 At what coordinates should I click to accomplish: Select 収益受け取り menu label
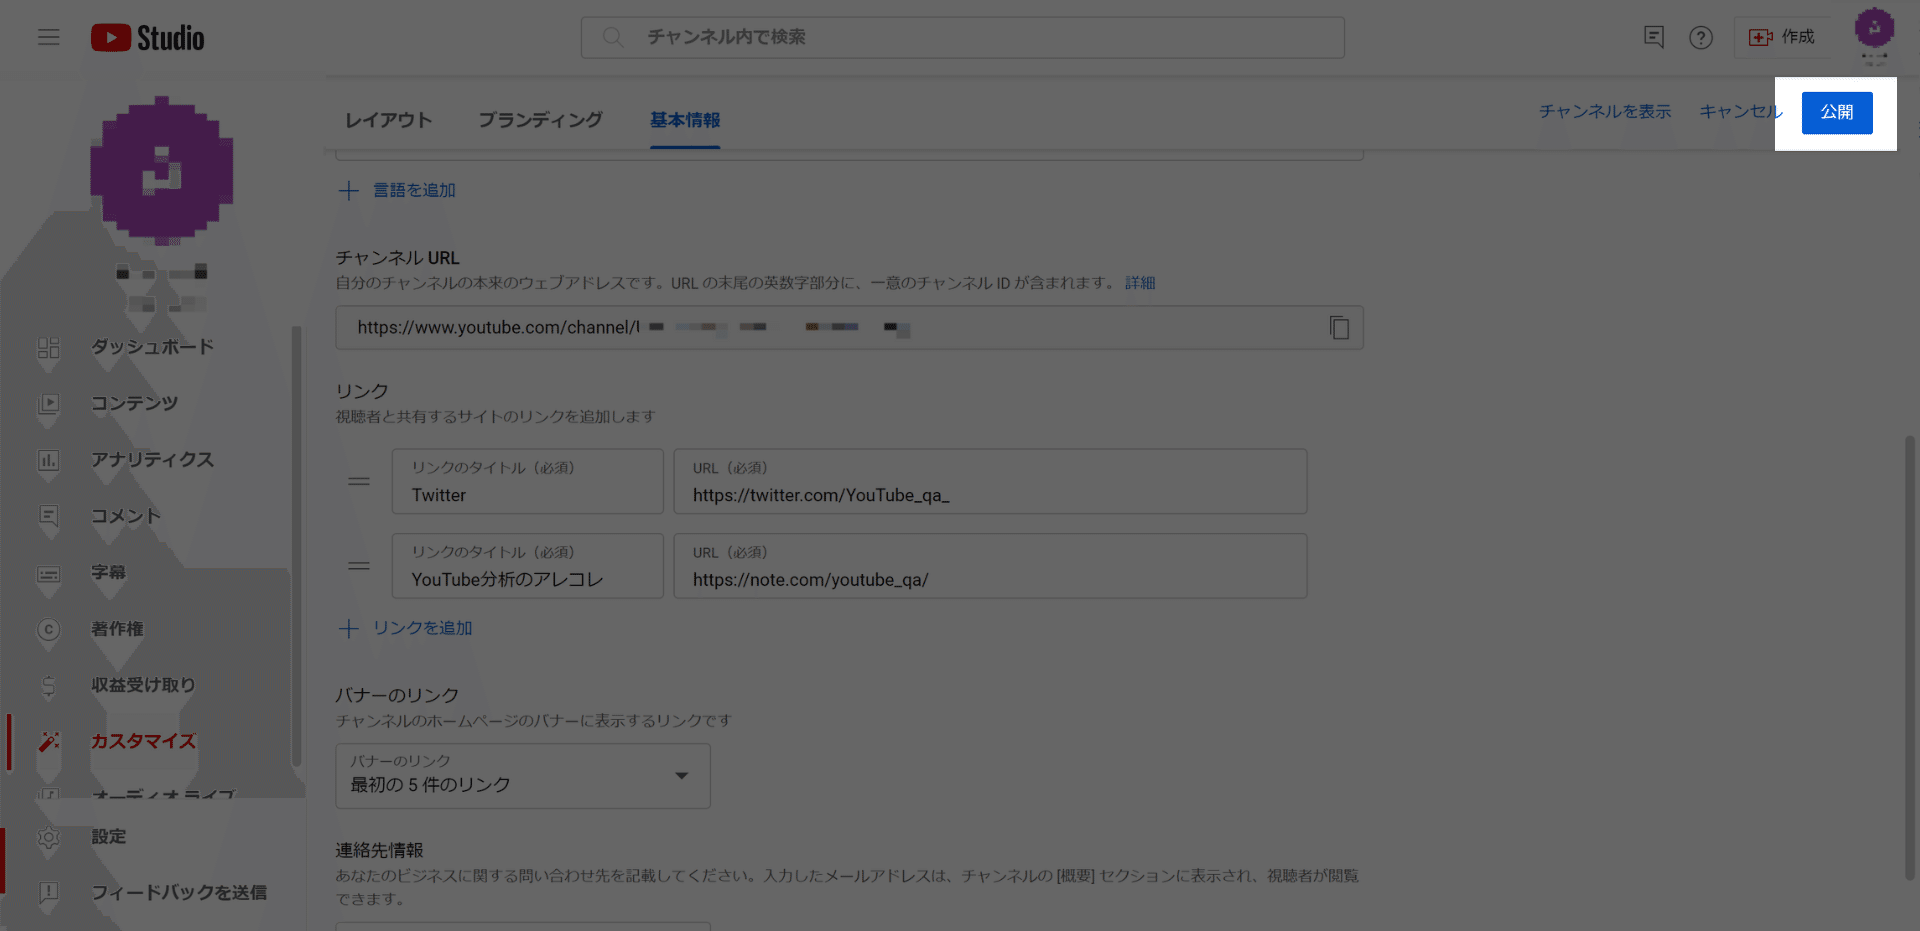(143, 685)
